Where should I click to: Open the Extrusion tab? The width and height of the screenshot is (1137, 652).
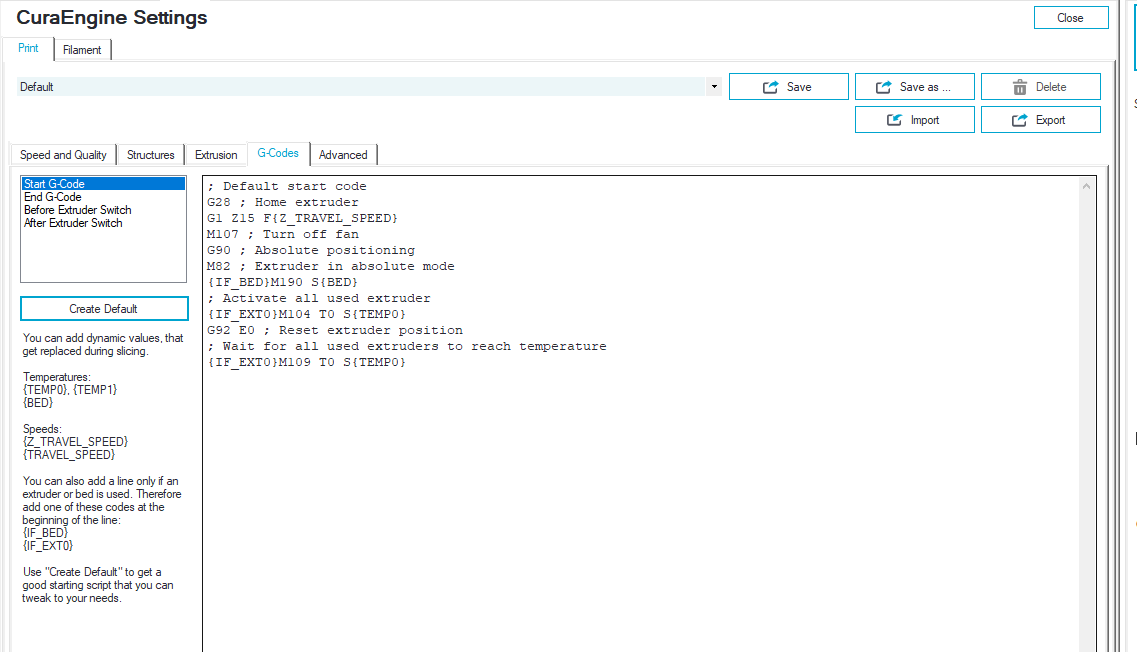[216, 154]
